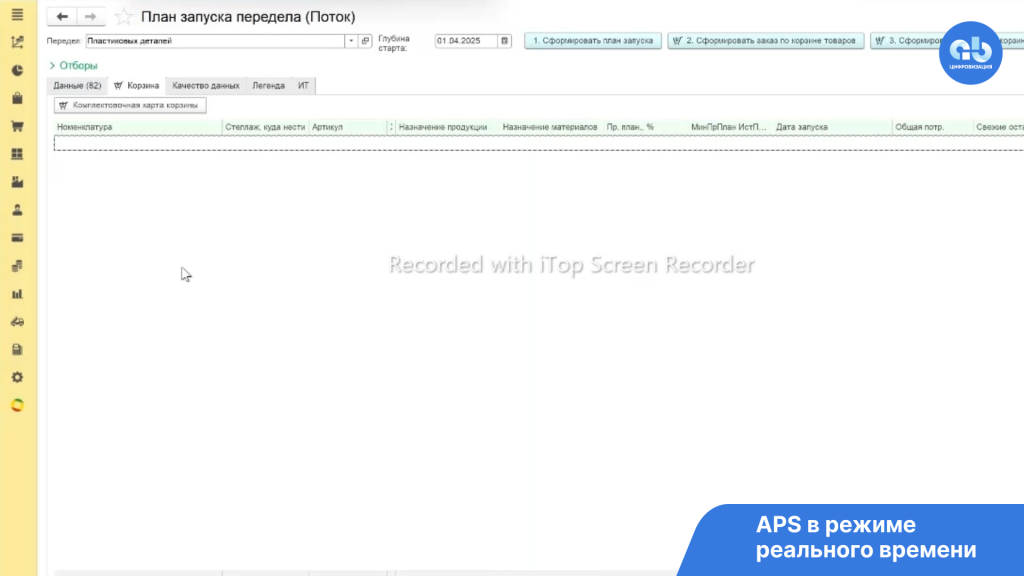Click the Номенклатура column header
Viewport: 1024px width, 576px height.
coord(138,127)
